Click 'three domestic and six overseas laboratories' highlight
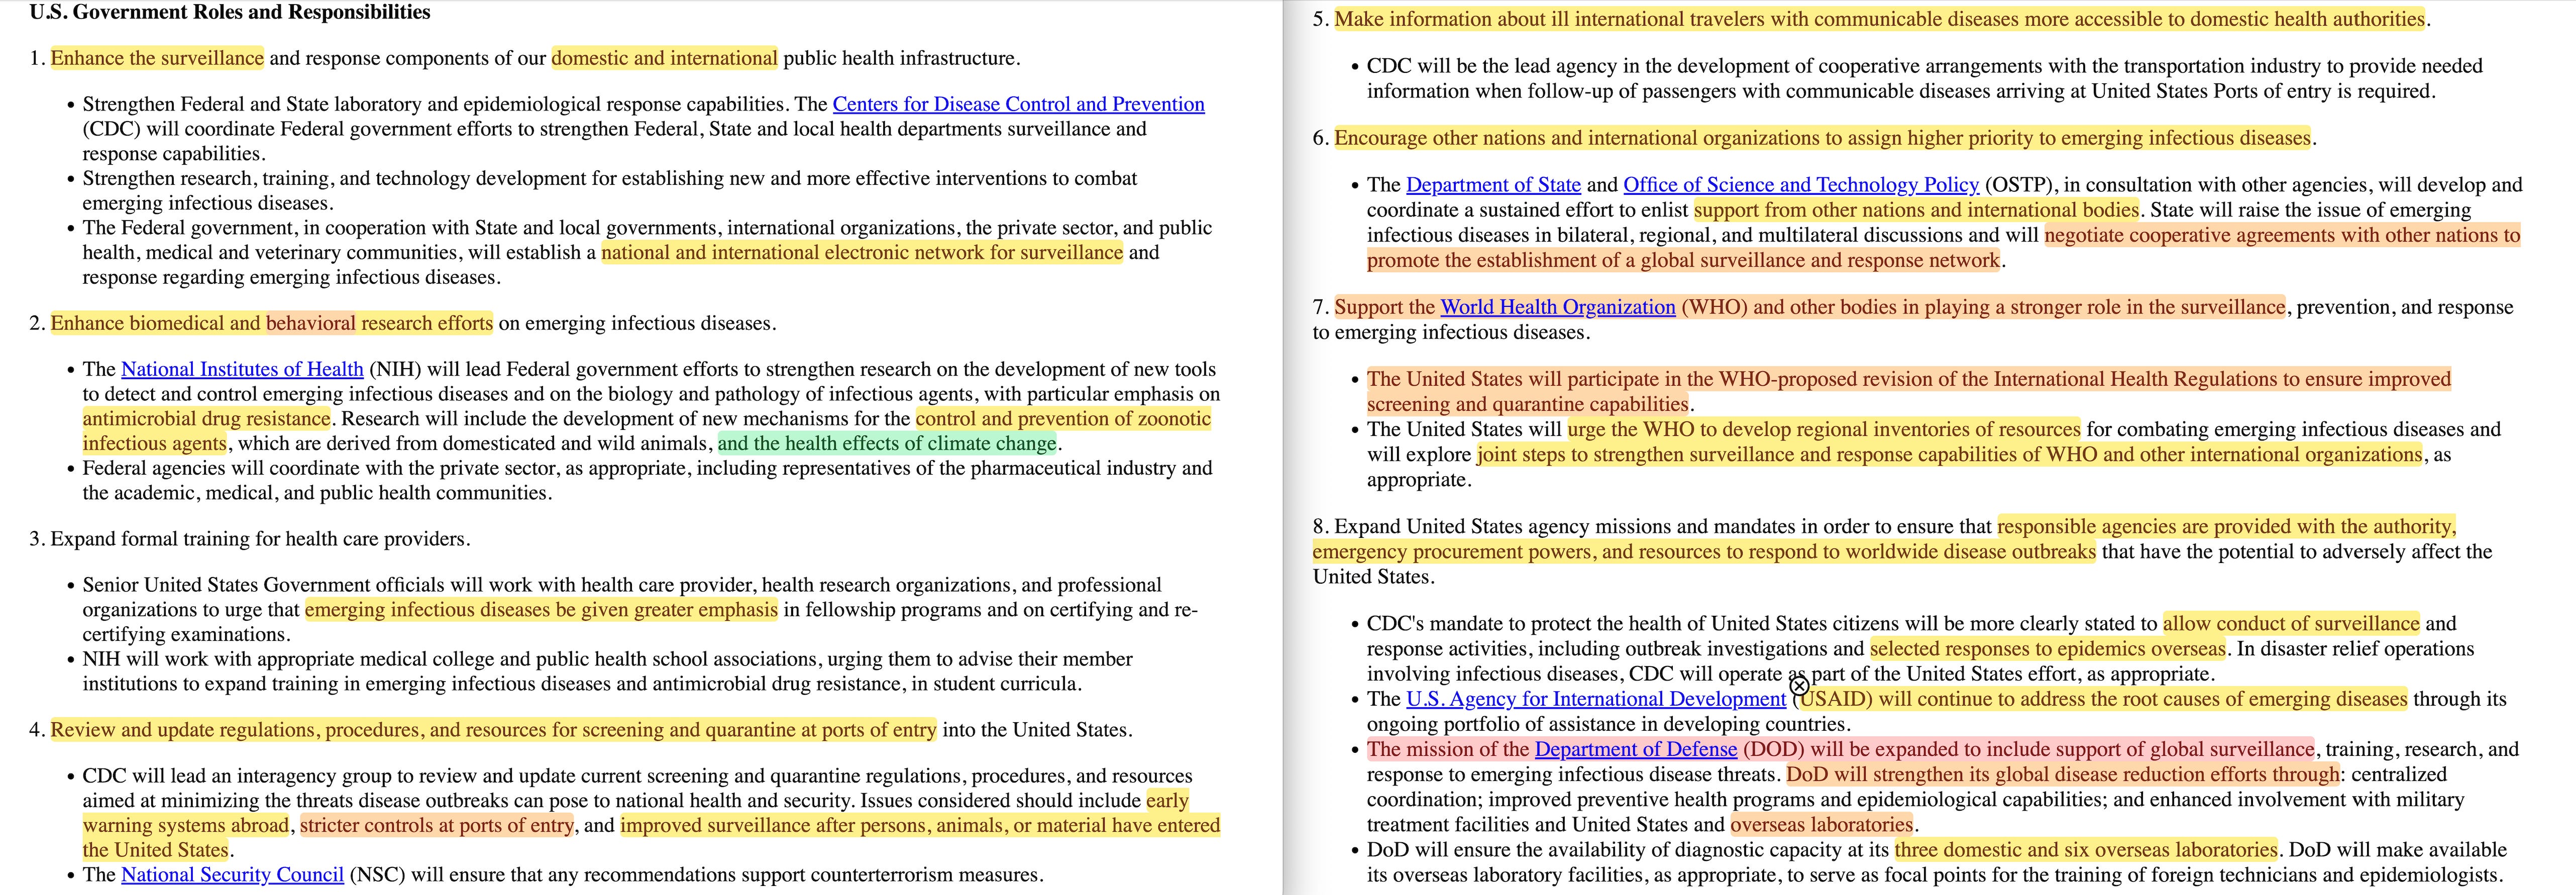2576x895 pixels. (2086, 851)
